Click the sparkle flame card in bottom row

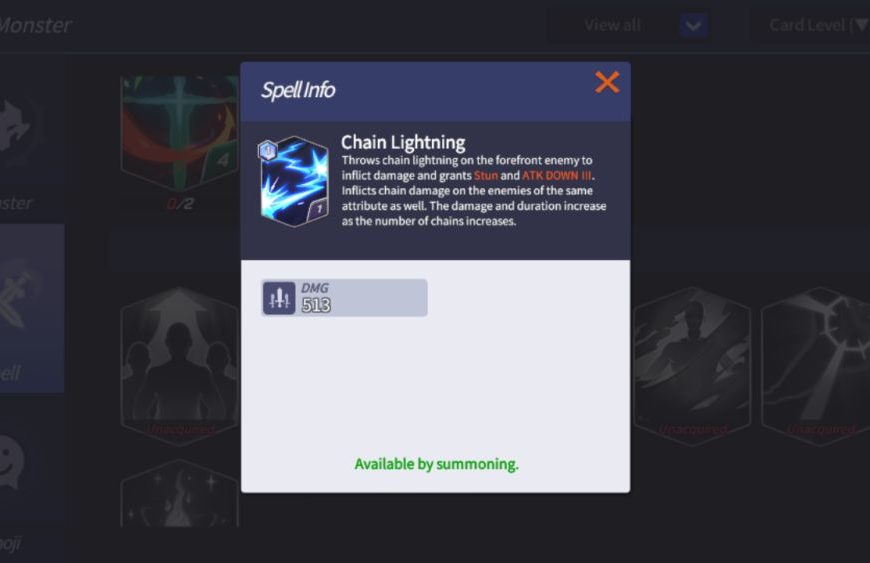179,493
